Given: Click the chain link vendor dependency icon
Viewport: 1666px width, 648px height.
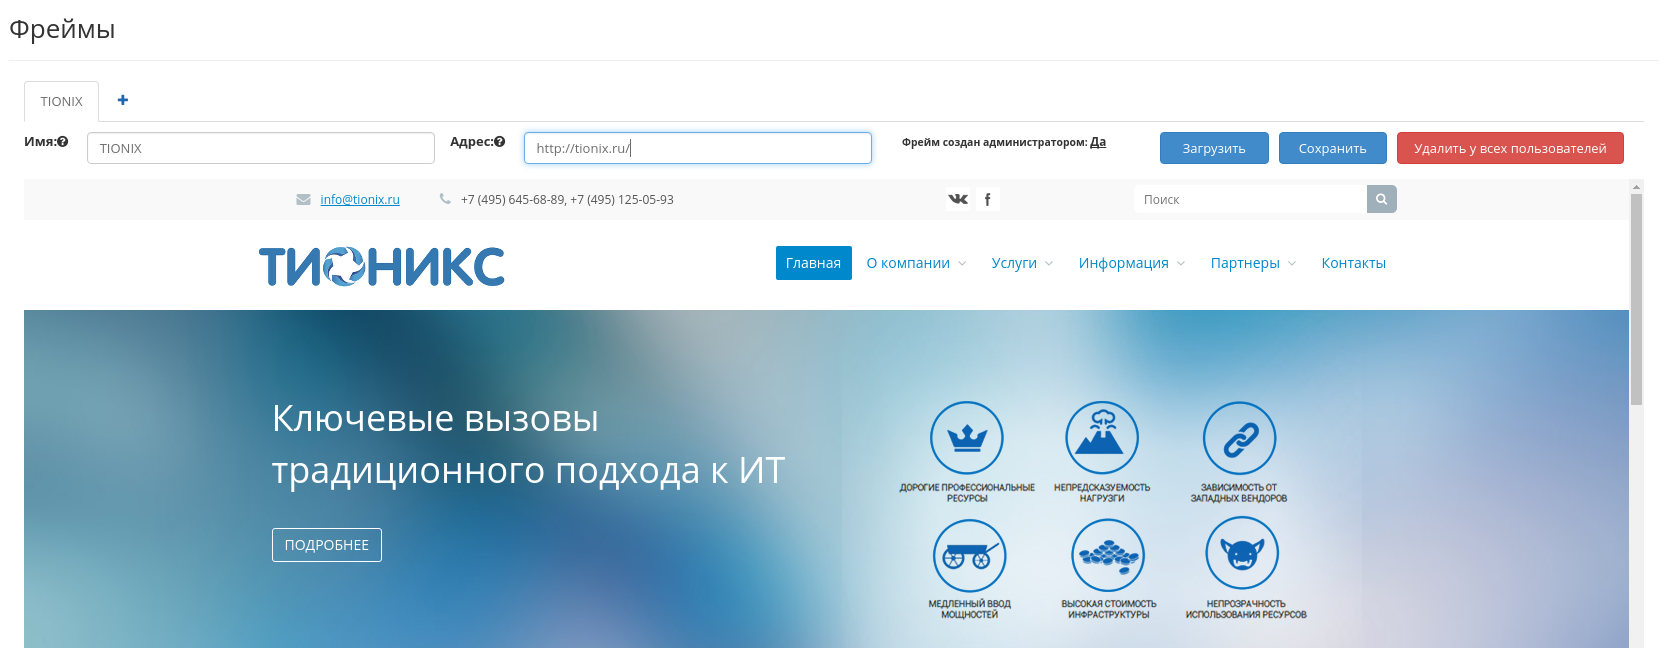Looking at the screenshot, I should 1239,438.
